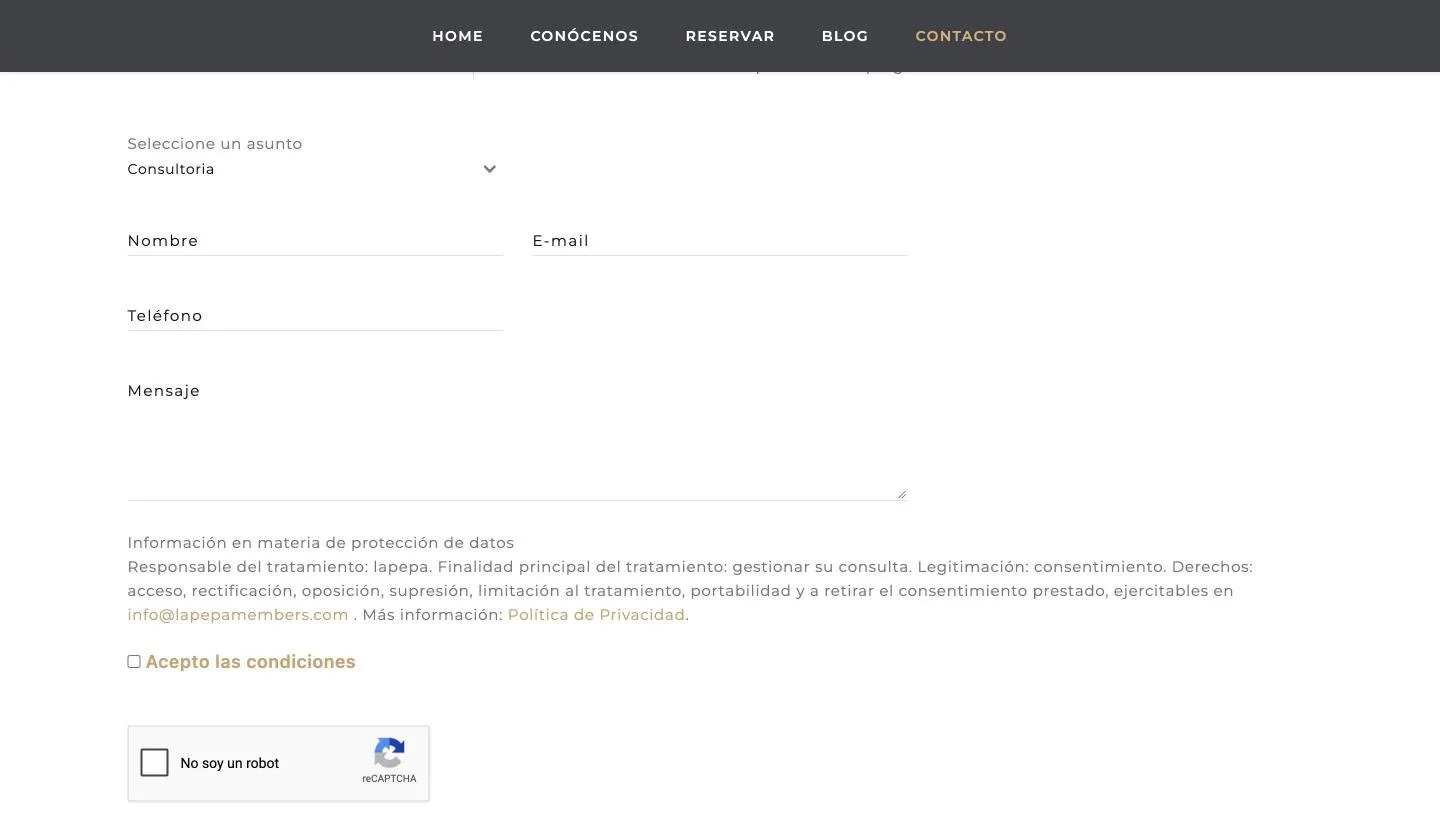Open the RESERVAR menu item
Image resolution: width=1440 pixels, height=813 pixels.
[730, 36]
